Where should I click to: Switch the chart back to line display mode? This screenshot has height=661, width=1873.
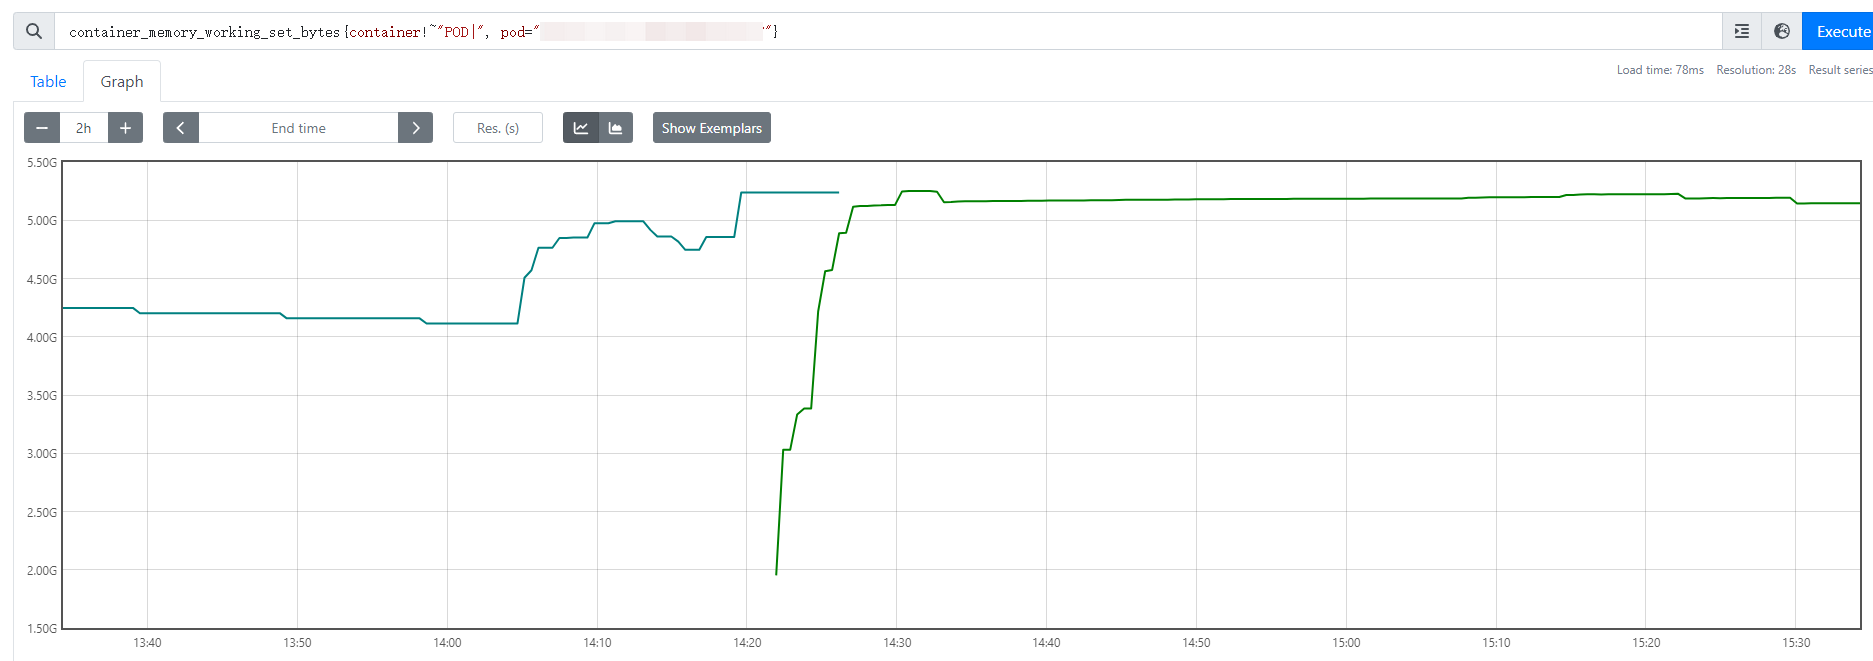[x=581, y=127]
